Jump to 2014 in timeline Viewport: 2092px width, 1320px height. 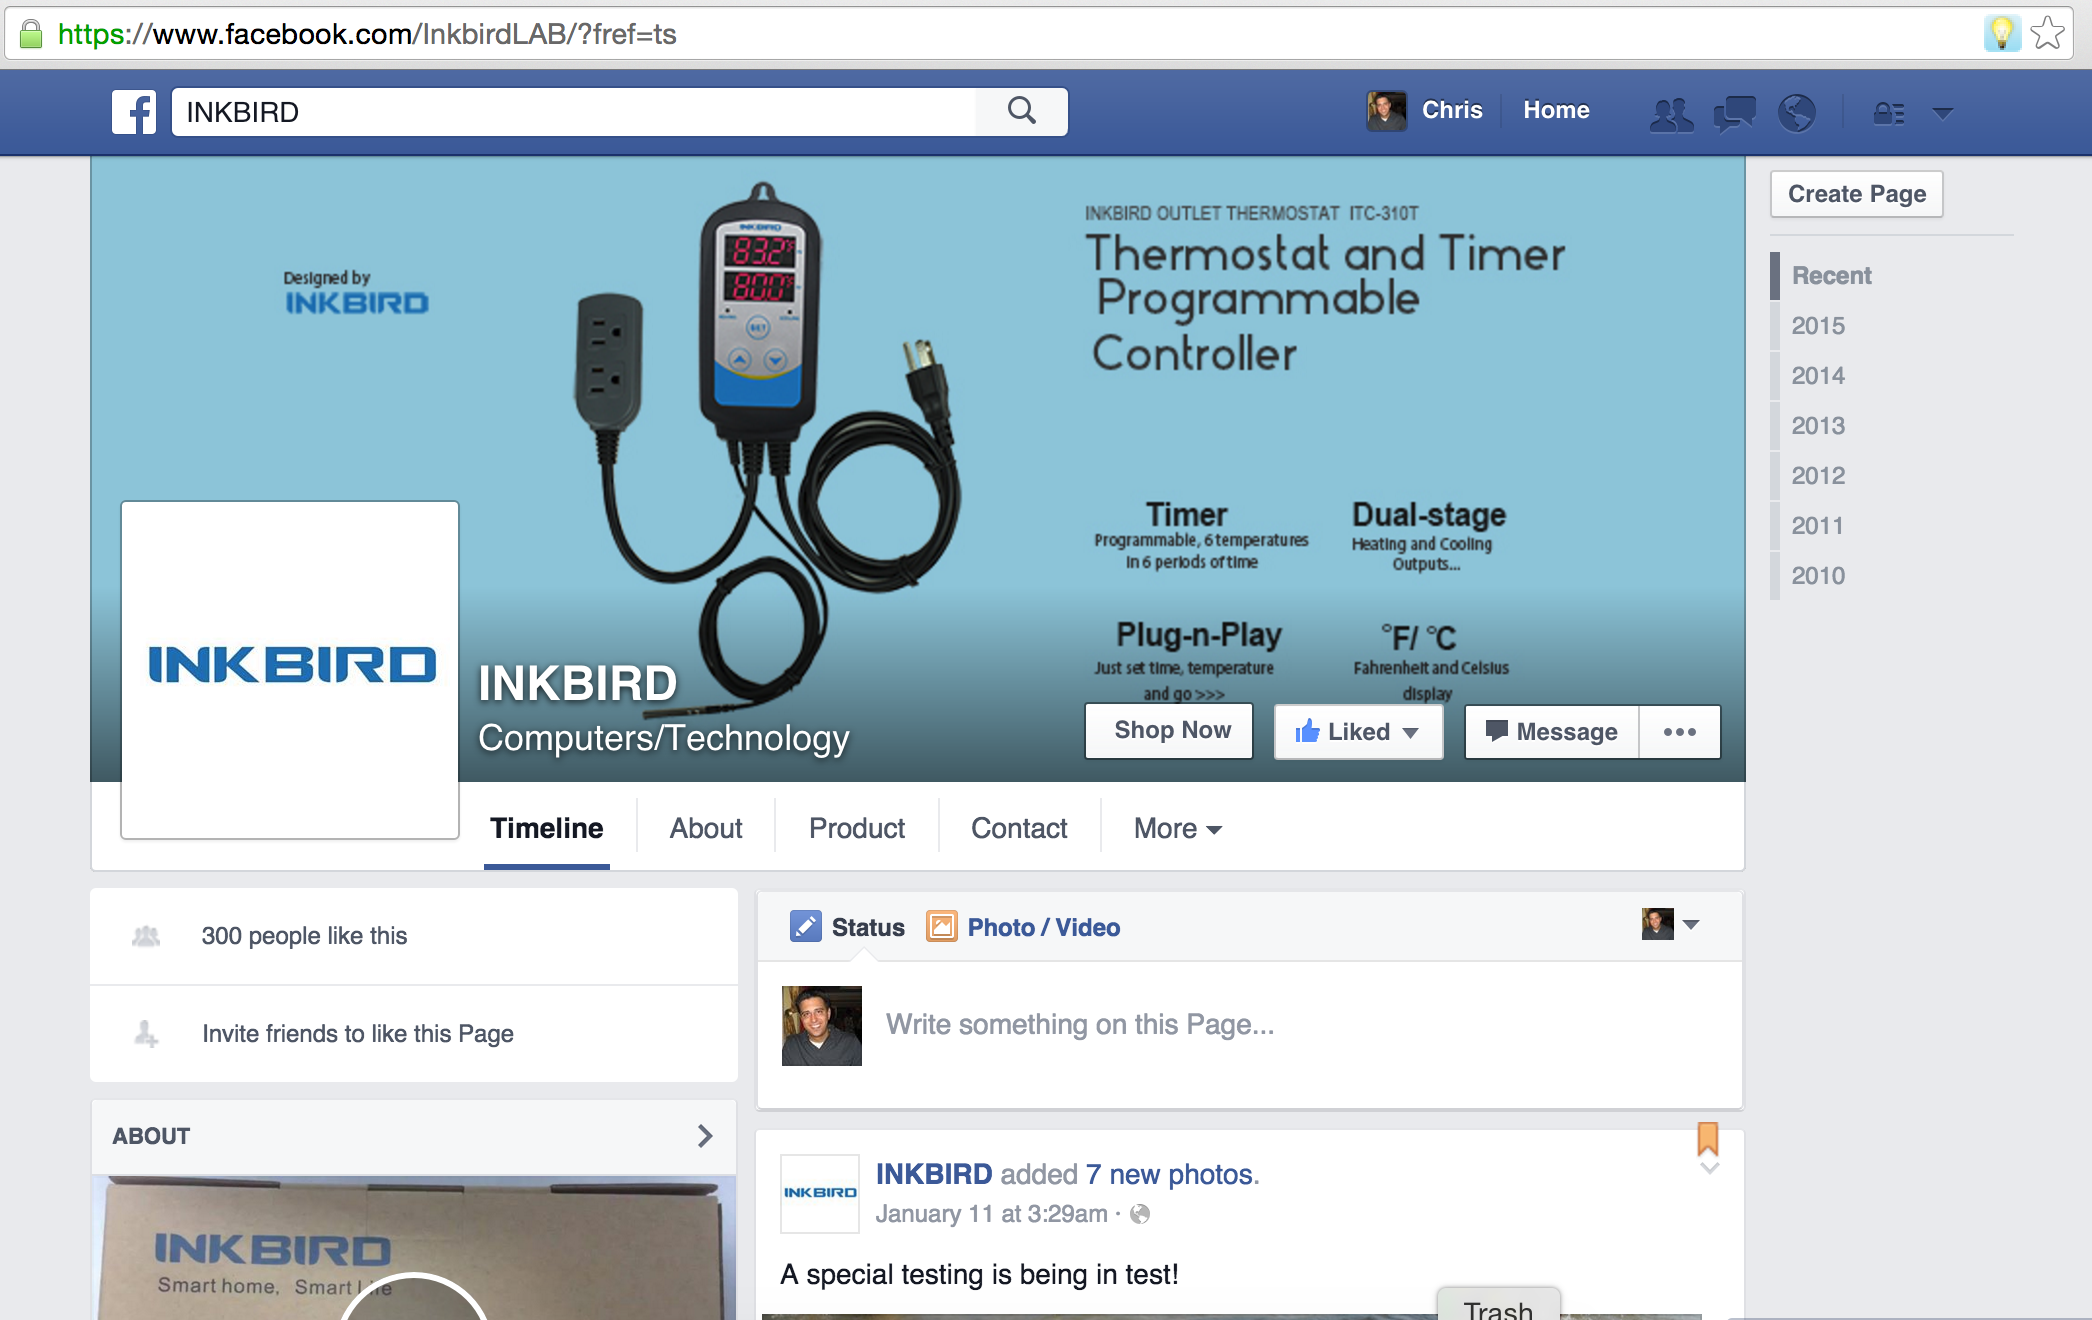(1818, 376)
